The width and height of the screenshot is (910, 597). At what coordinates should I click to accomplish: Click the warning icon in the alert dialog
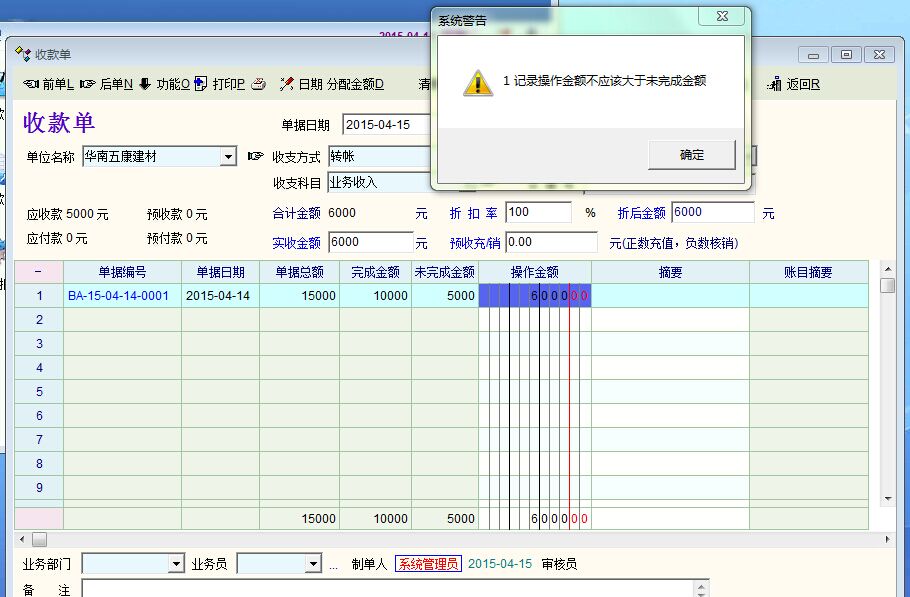coord(478,83)
